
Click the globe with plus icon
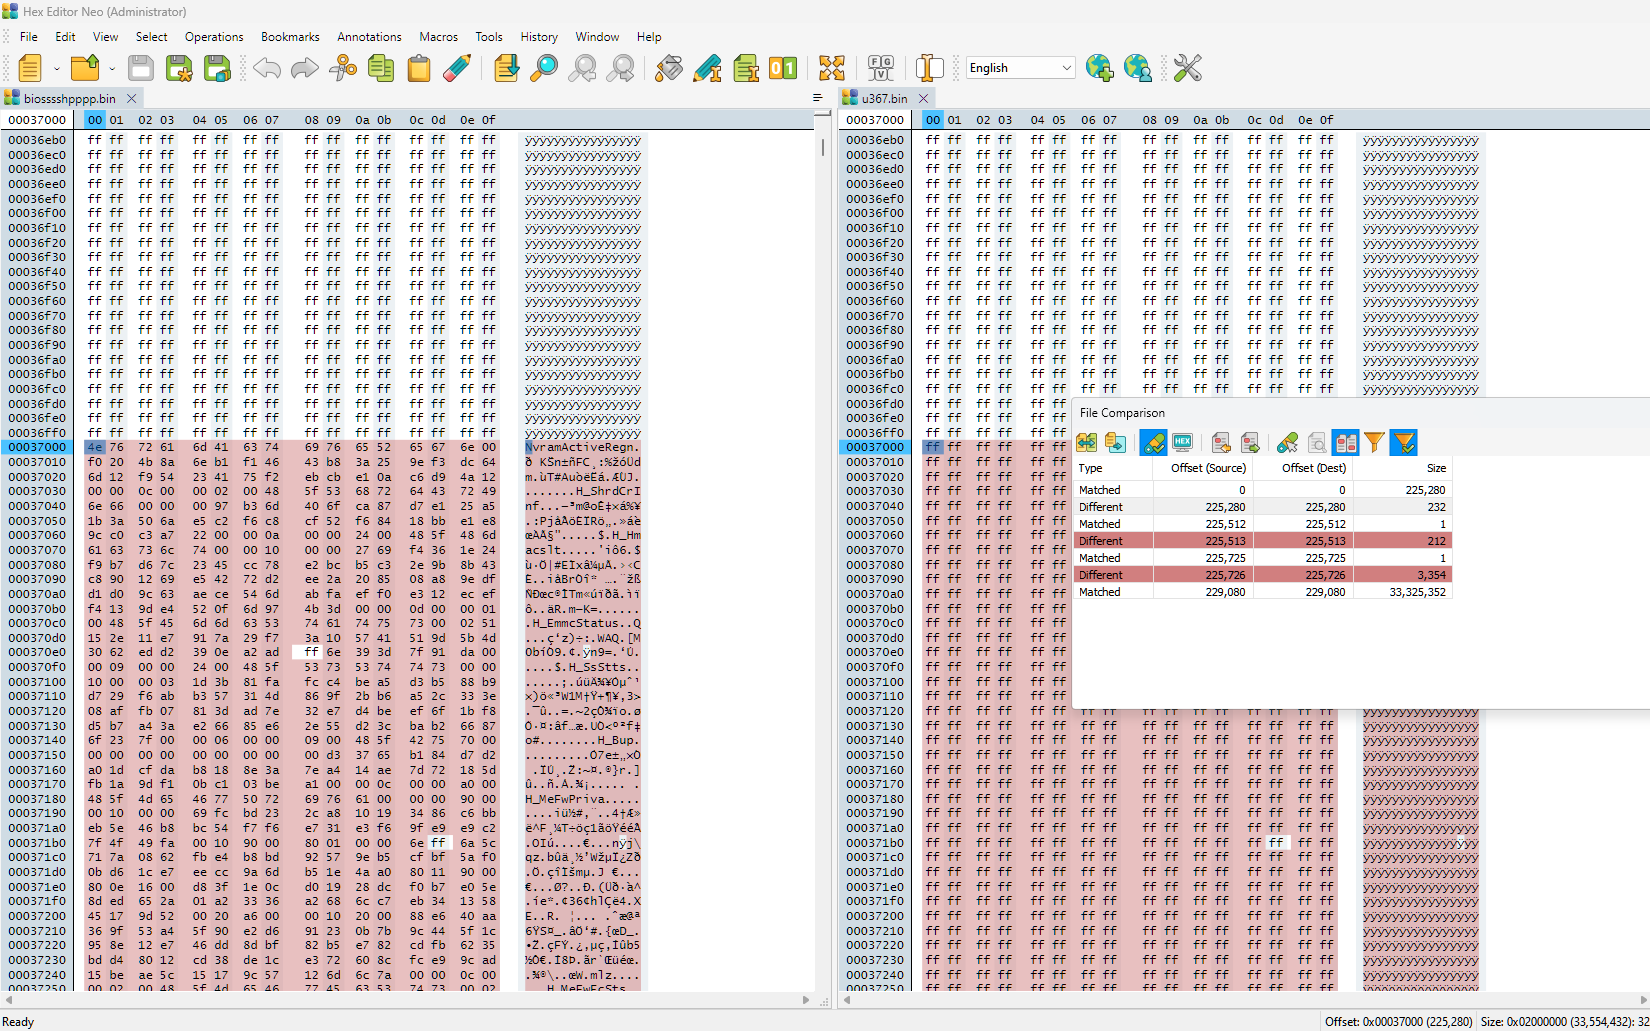pyautogui.click(x=1099, y=68)
